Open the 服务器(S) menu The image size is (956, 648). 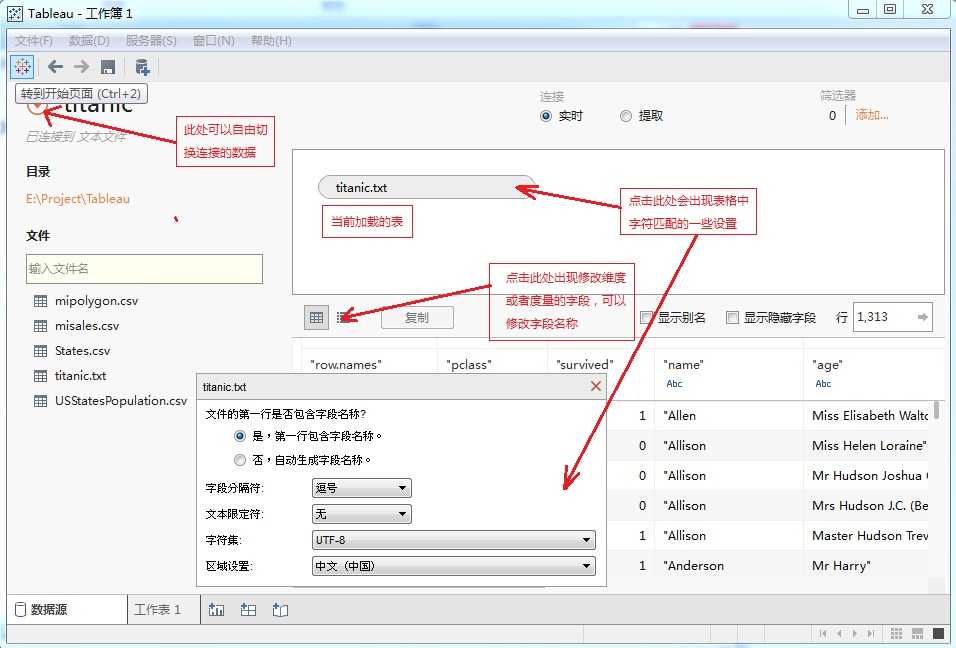pyautogui.click(x=151, y=41)
